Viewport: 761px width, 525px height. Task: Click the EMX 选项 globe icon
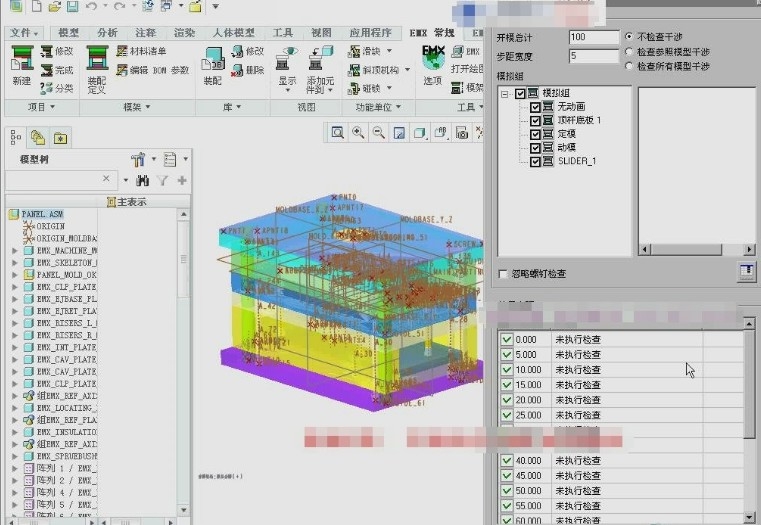pos(433,66)
